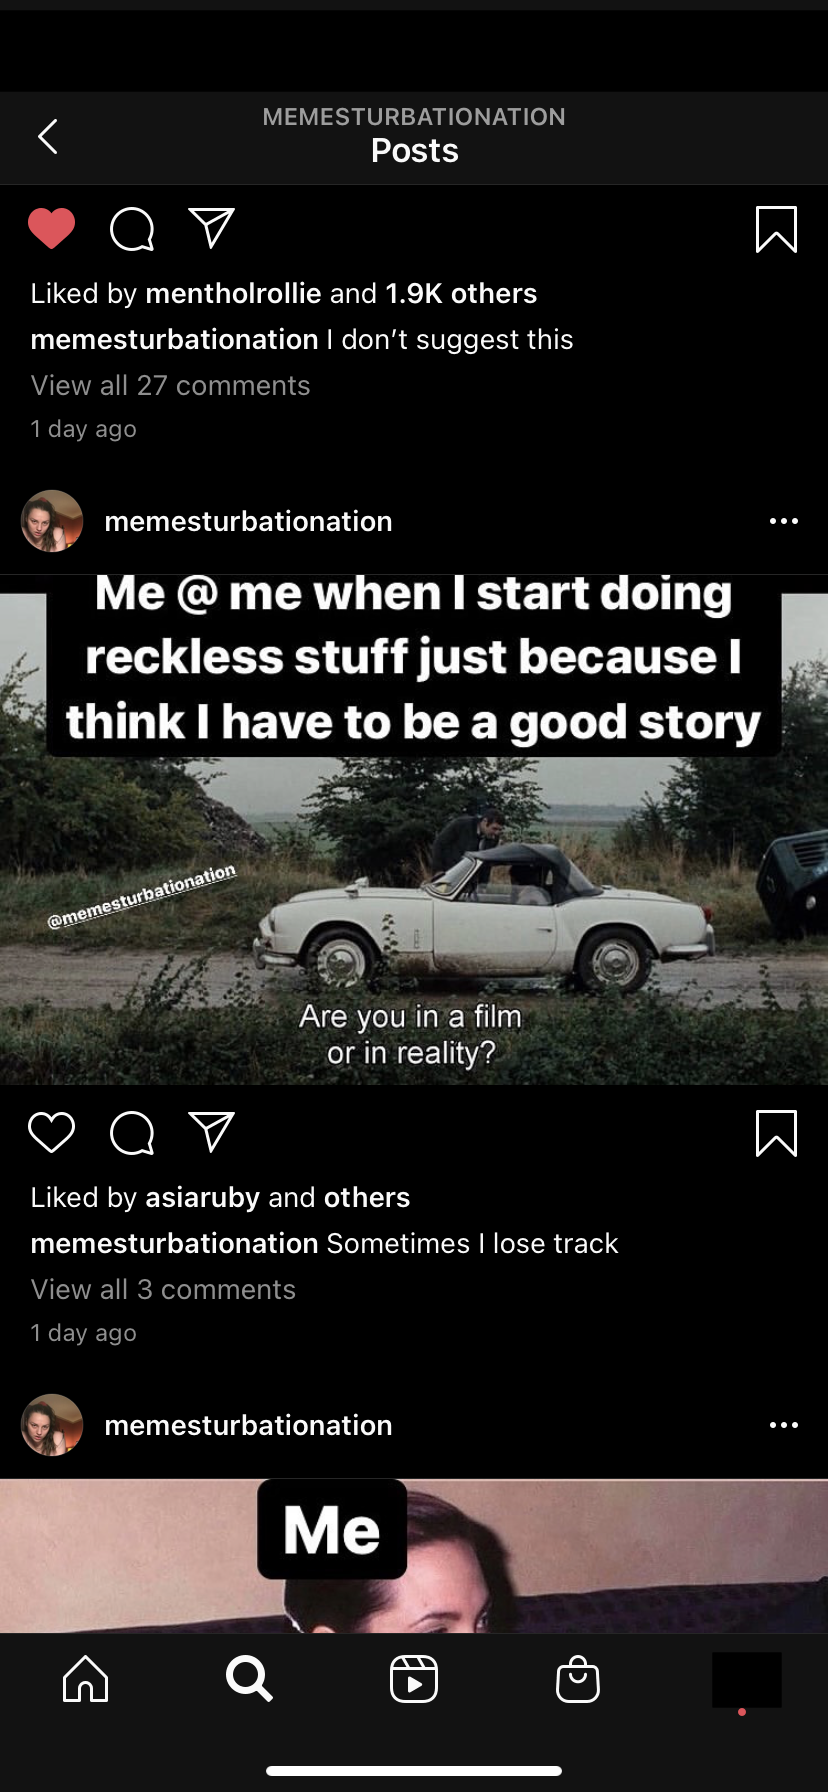The width and height of the screenshot is (828, 1792).
Task: Open mentholrollie's profile from likes
Action: (233, 293)
